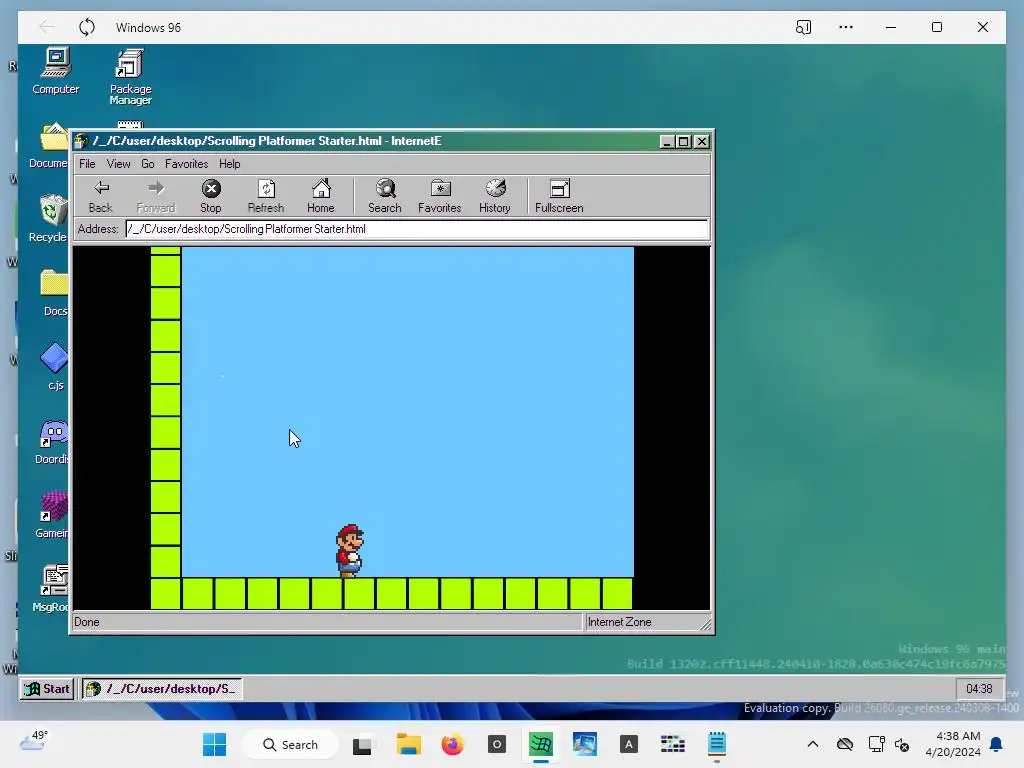Click the InternetE taskbar window button
The height and width of the screenshot is (768, 1024).
coord(162,689)
